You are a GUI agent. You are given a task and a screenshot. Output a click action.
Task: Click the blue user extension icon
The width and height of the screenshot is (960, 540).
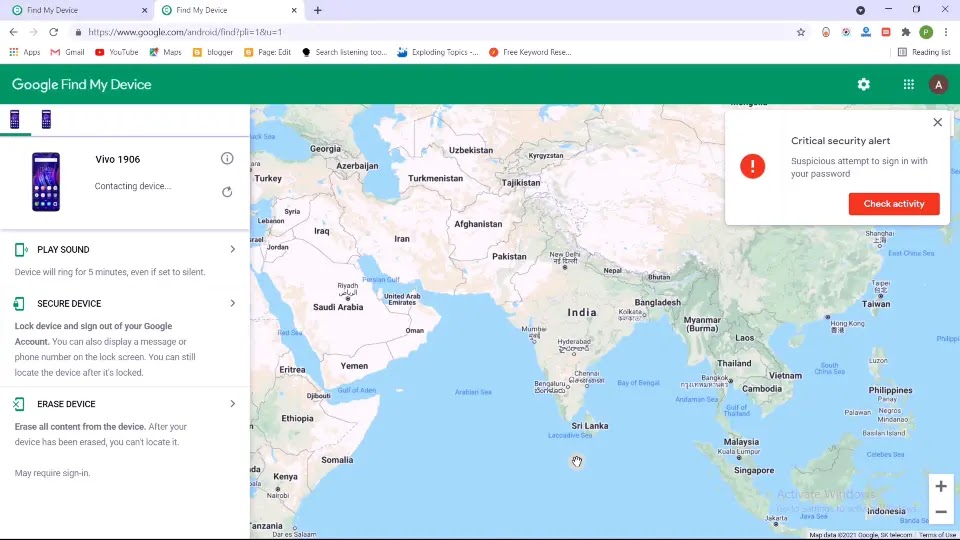coord(866,32)
